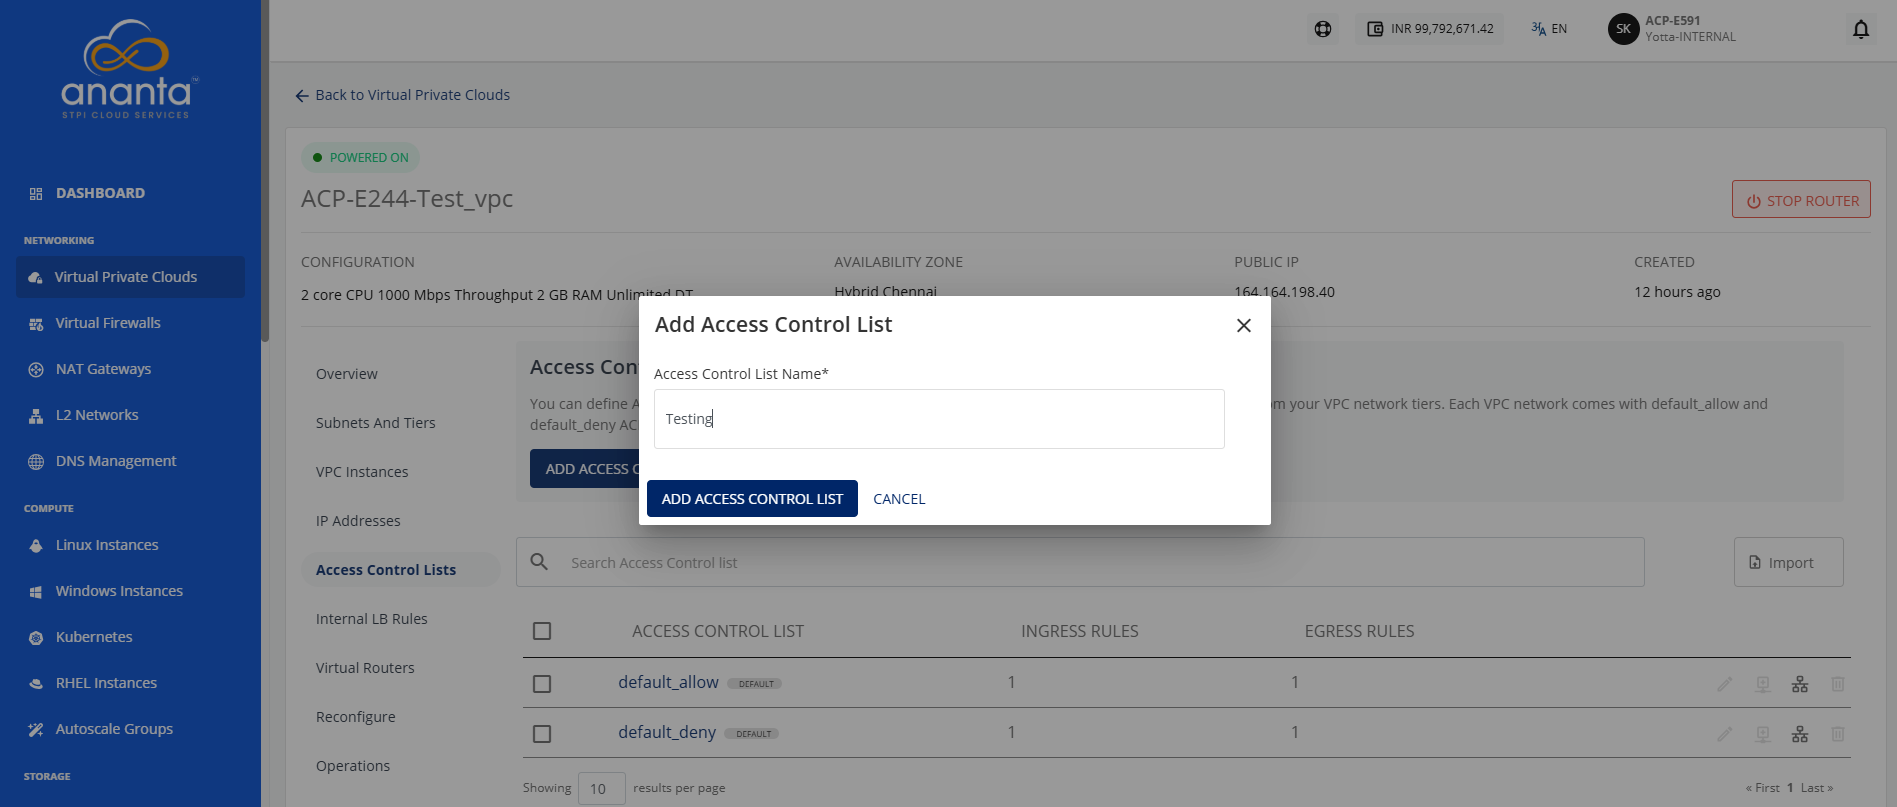The width and height of the screenshot is (1897, 807).
Task: Click the Cancel link in dialog
Action: 899,499
